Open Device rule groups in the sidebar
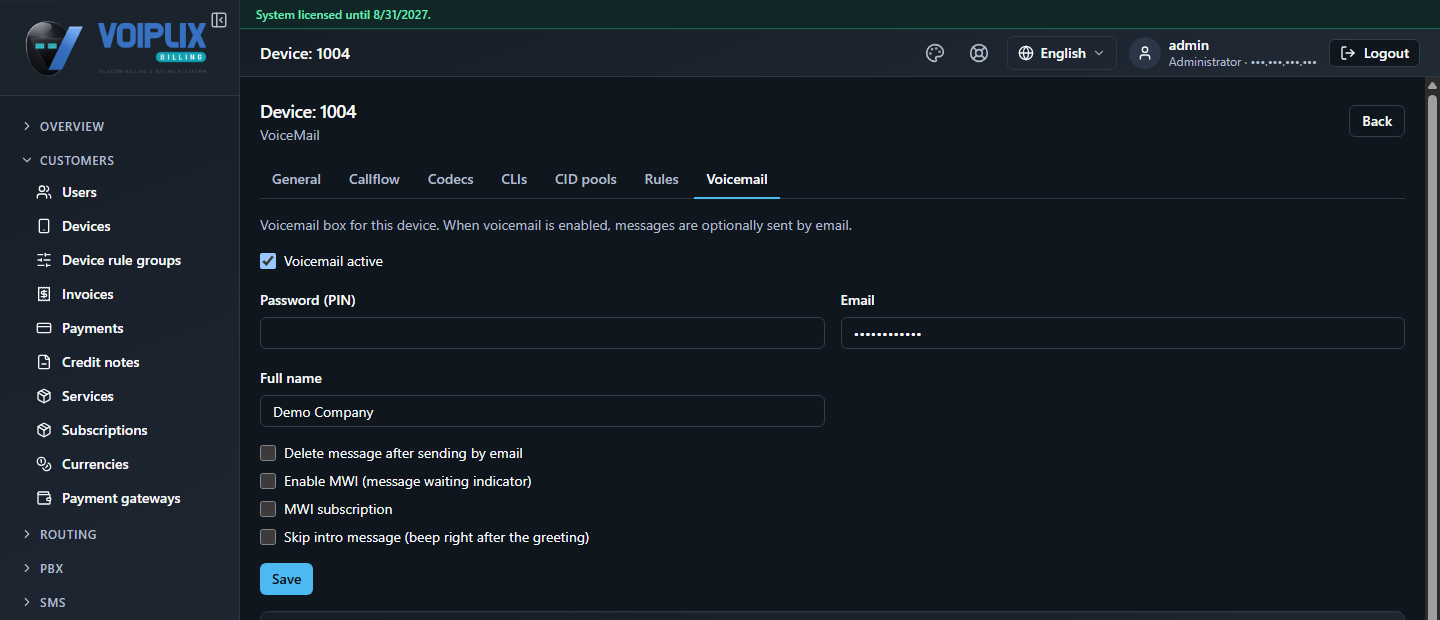 coord(121,260)
